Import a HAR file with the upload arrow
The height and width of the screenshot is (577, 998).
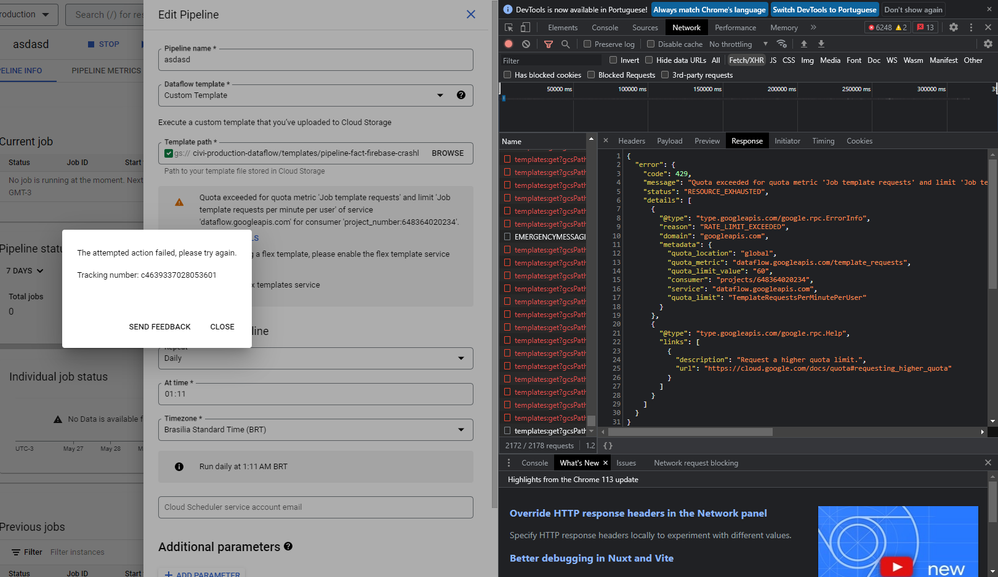pyautogui.click(x=804, y=44)
